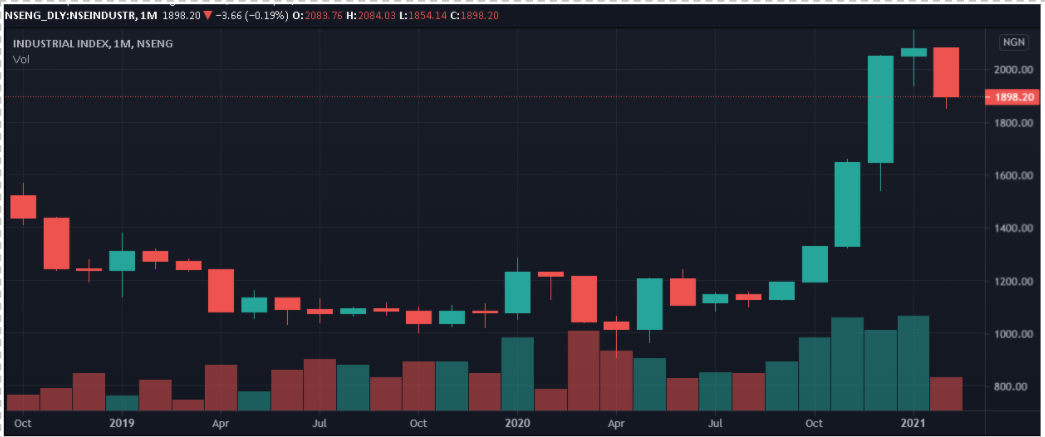Click the 1000.00 price axis label
The width and height of the screenshot is (1045, 437).
1012,334
